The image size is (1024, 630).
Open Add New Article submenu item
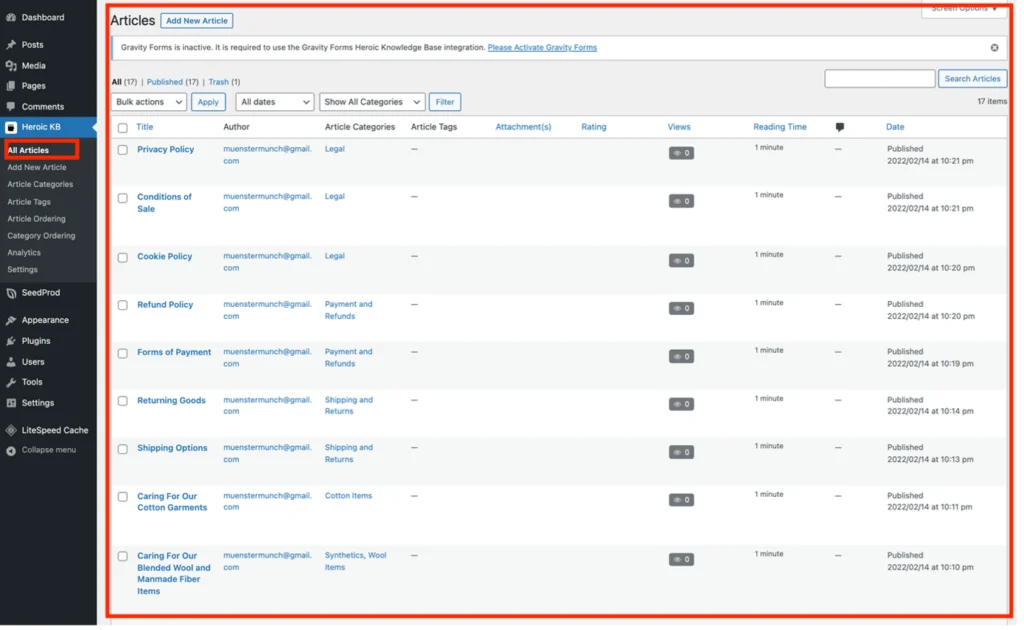(37, 168)
